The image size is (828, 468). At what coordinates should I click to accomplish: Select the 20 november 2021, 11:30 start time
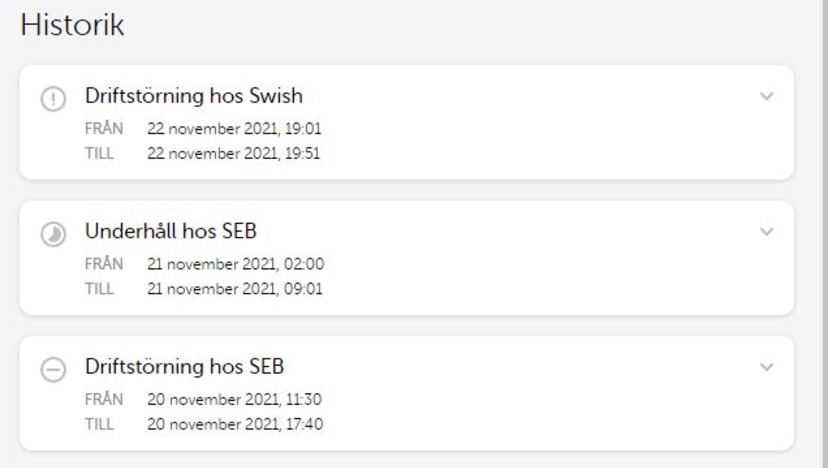(234, 399)
